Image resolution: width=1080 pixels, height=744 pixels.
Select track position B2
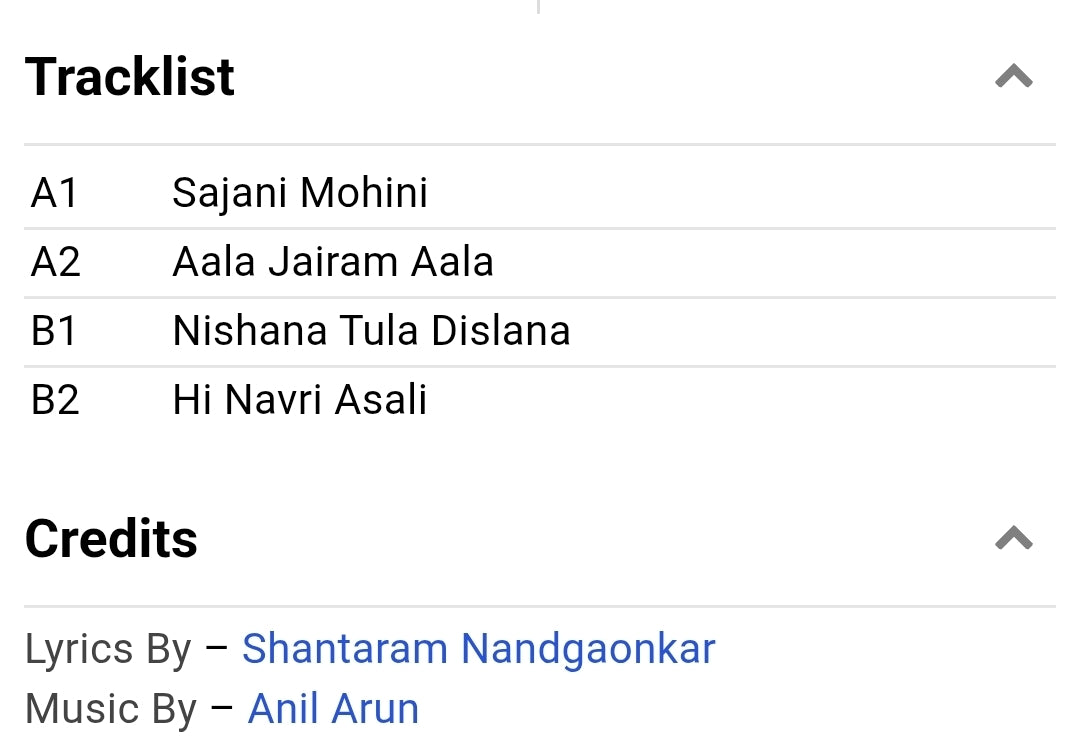tap(56, 400)
